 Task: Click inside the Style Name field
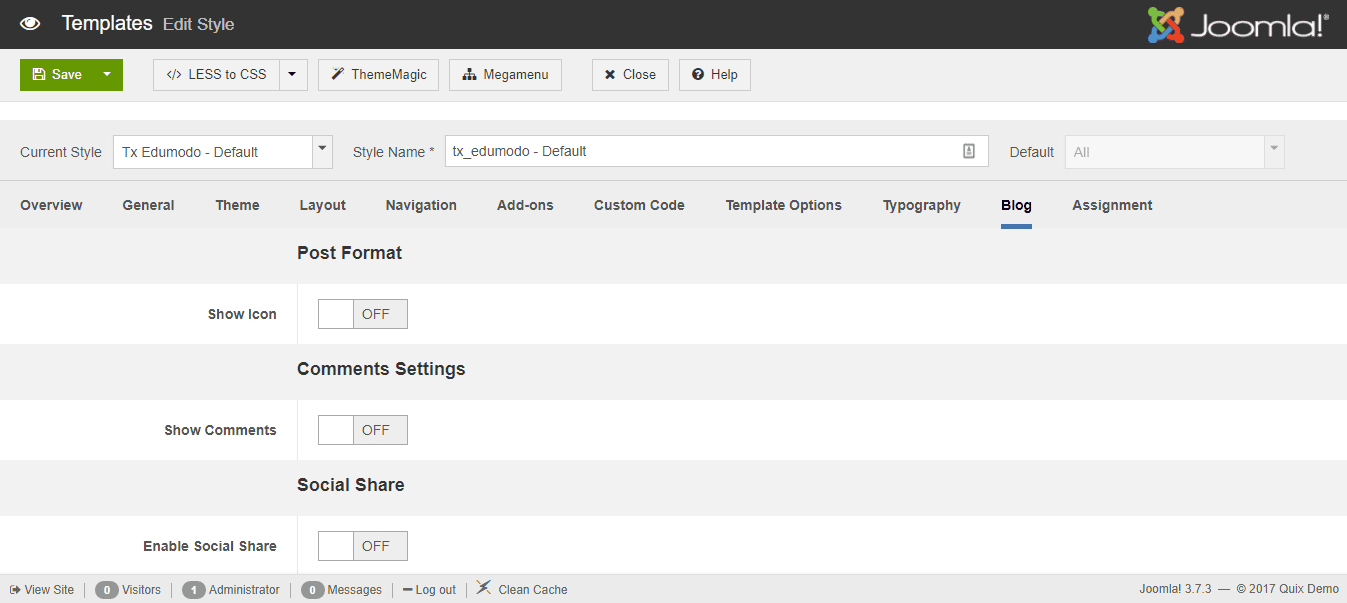tap(700, 151)
